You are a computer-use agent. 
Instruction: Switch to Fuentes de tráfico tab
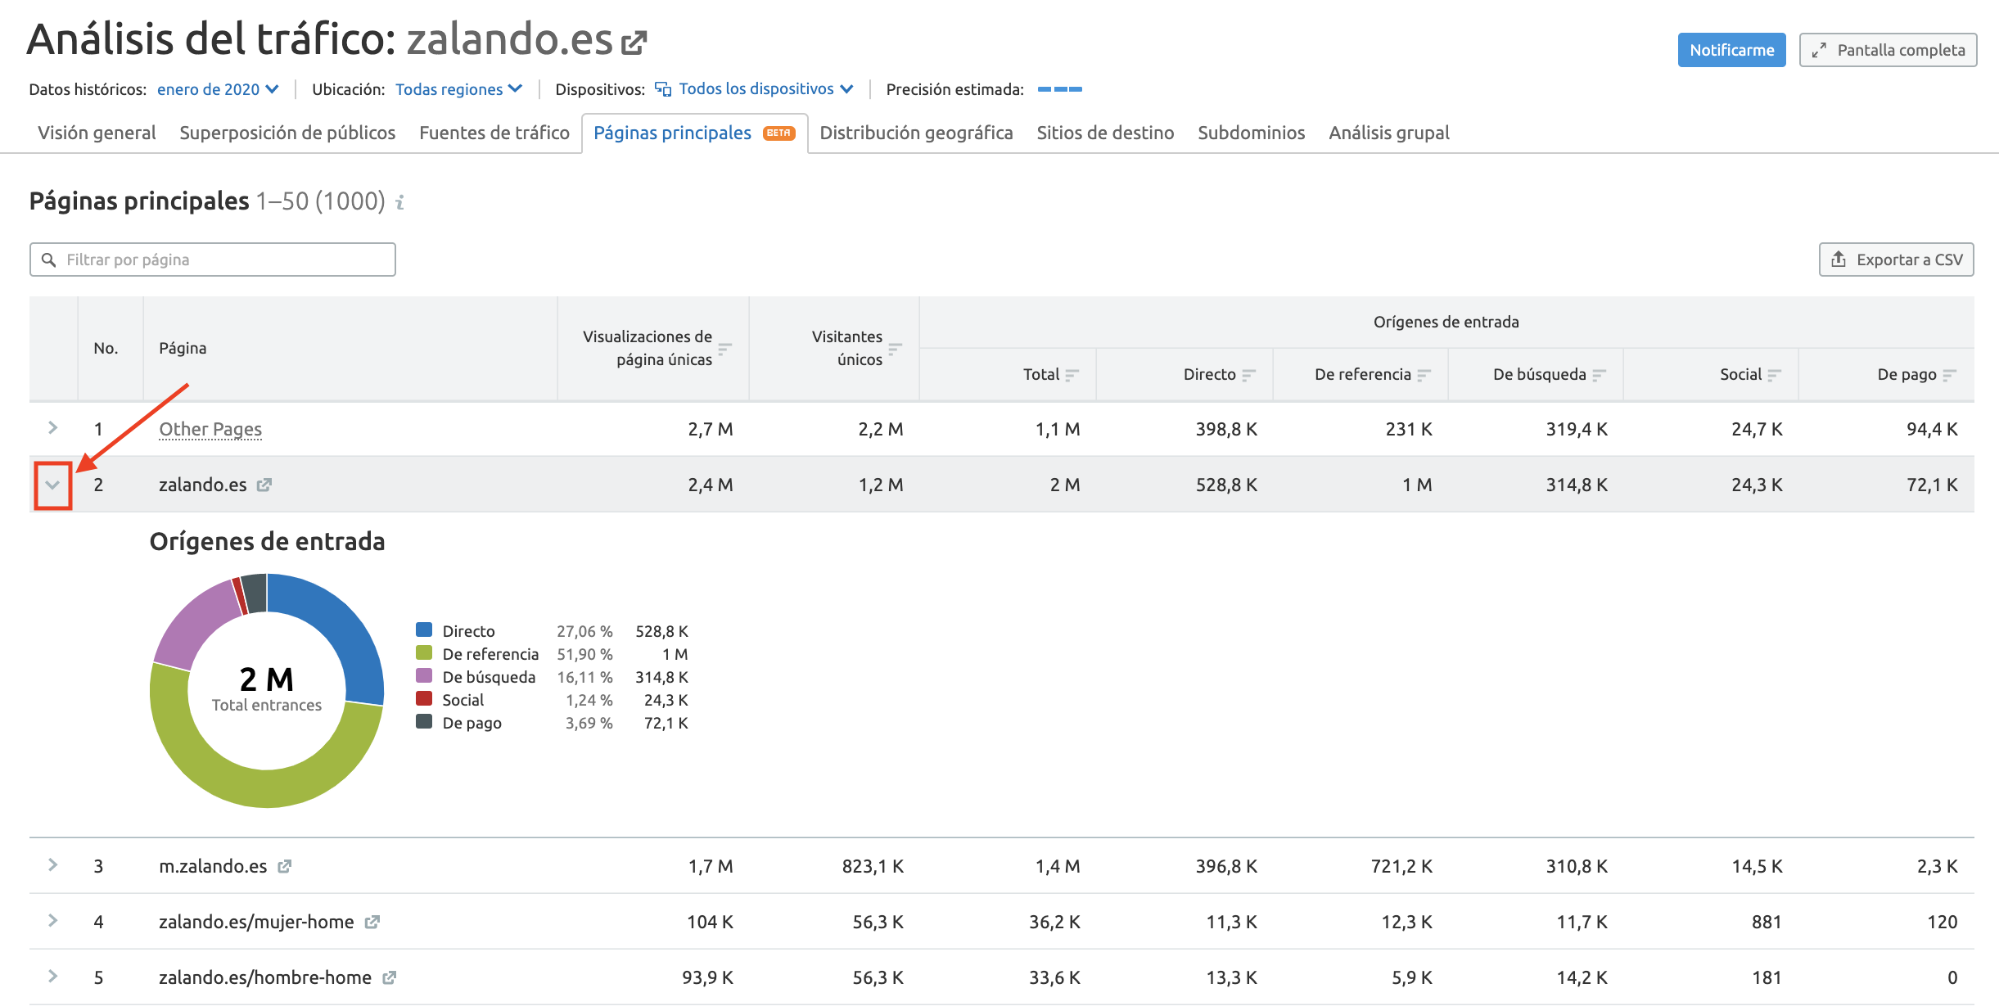coord(494,133)
